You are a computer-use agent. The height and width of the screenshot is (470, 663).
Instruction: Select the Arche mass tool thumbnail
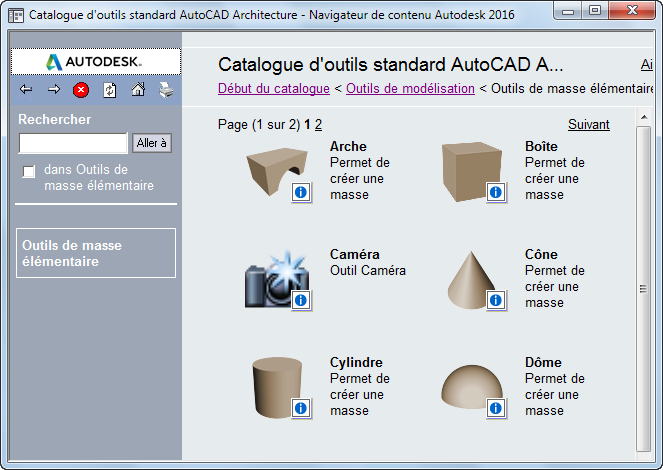click(x=277, y=171)
